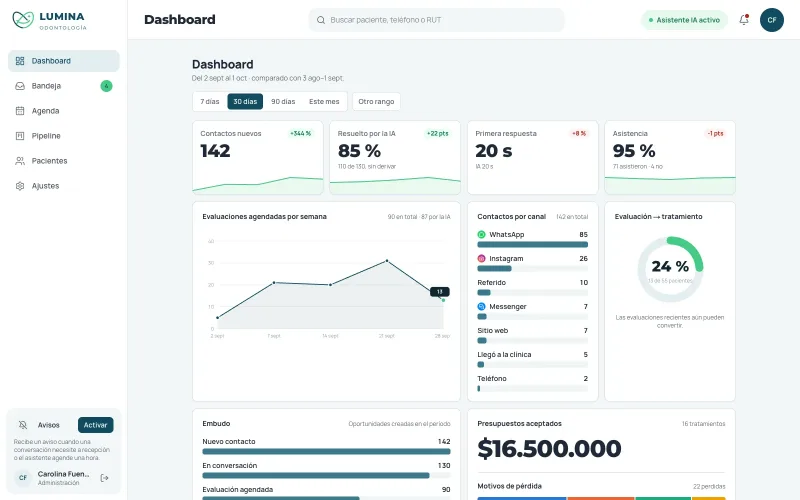
Task: Click the logout icon beside Carolina Fuen...
Action: point(105,478)
